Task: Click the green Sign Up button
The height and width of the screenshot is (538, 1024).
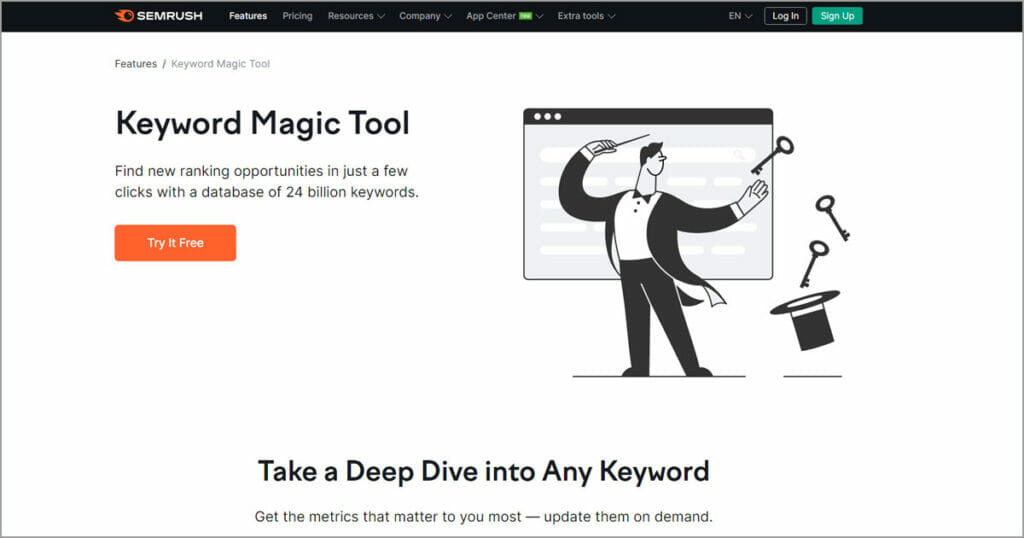Action: pos(837,16)
